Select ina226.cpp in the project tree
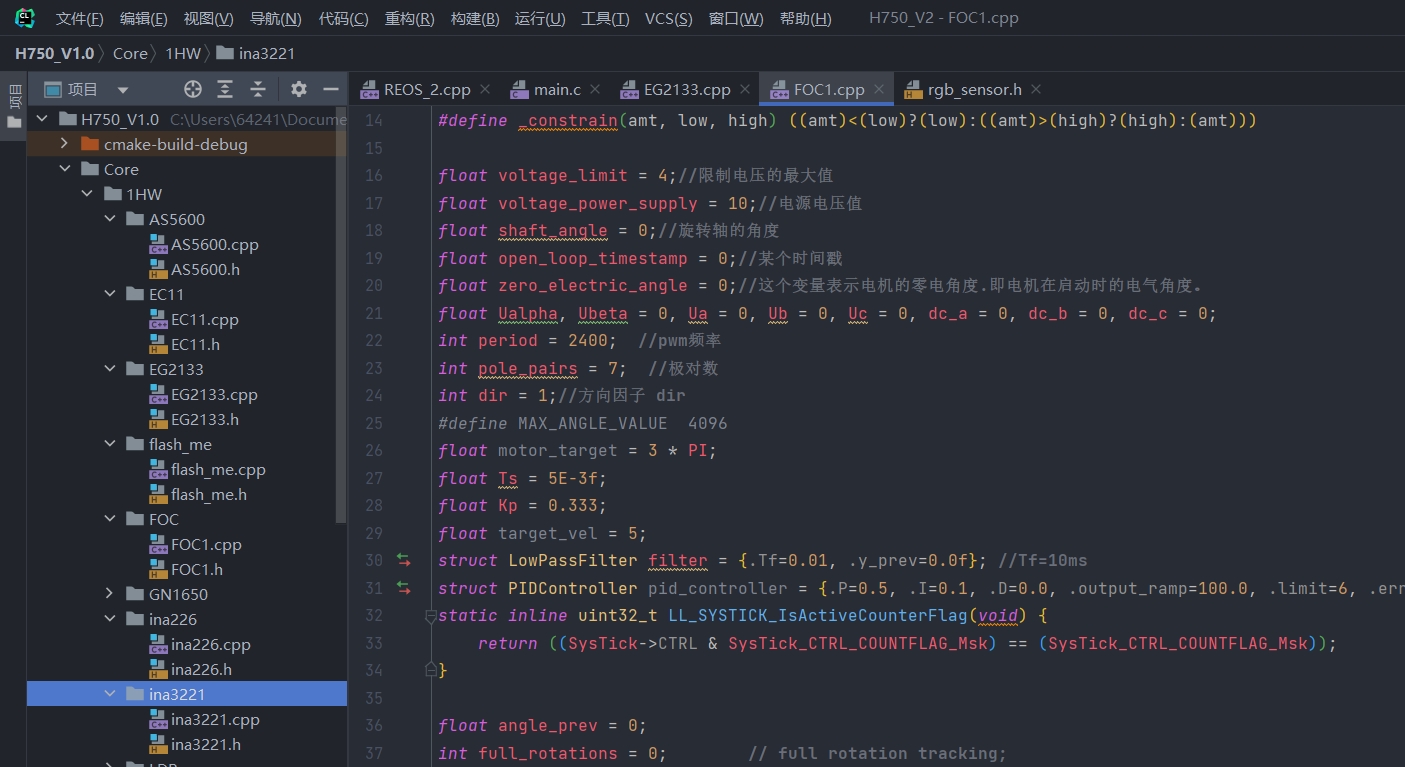The height and width of the screenshot is (767, 1405). [x=210, y=644]
